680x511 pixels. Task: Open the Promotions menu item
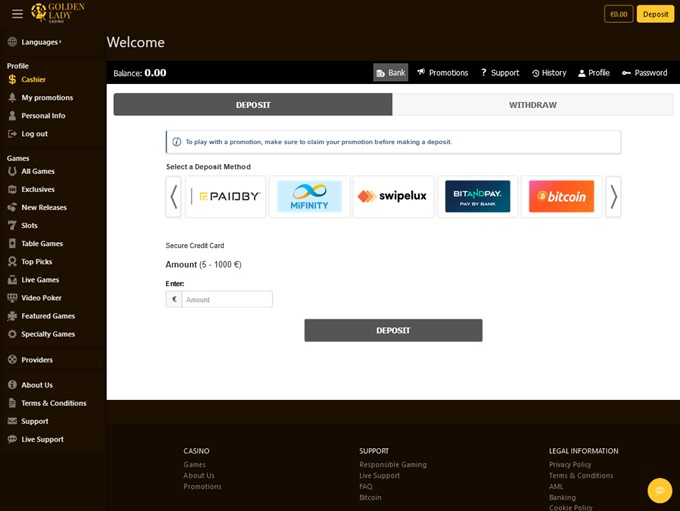click(442, 73)
